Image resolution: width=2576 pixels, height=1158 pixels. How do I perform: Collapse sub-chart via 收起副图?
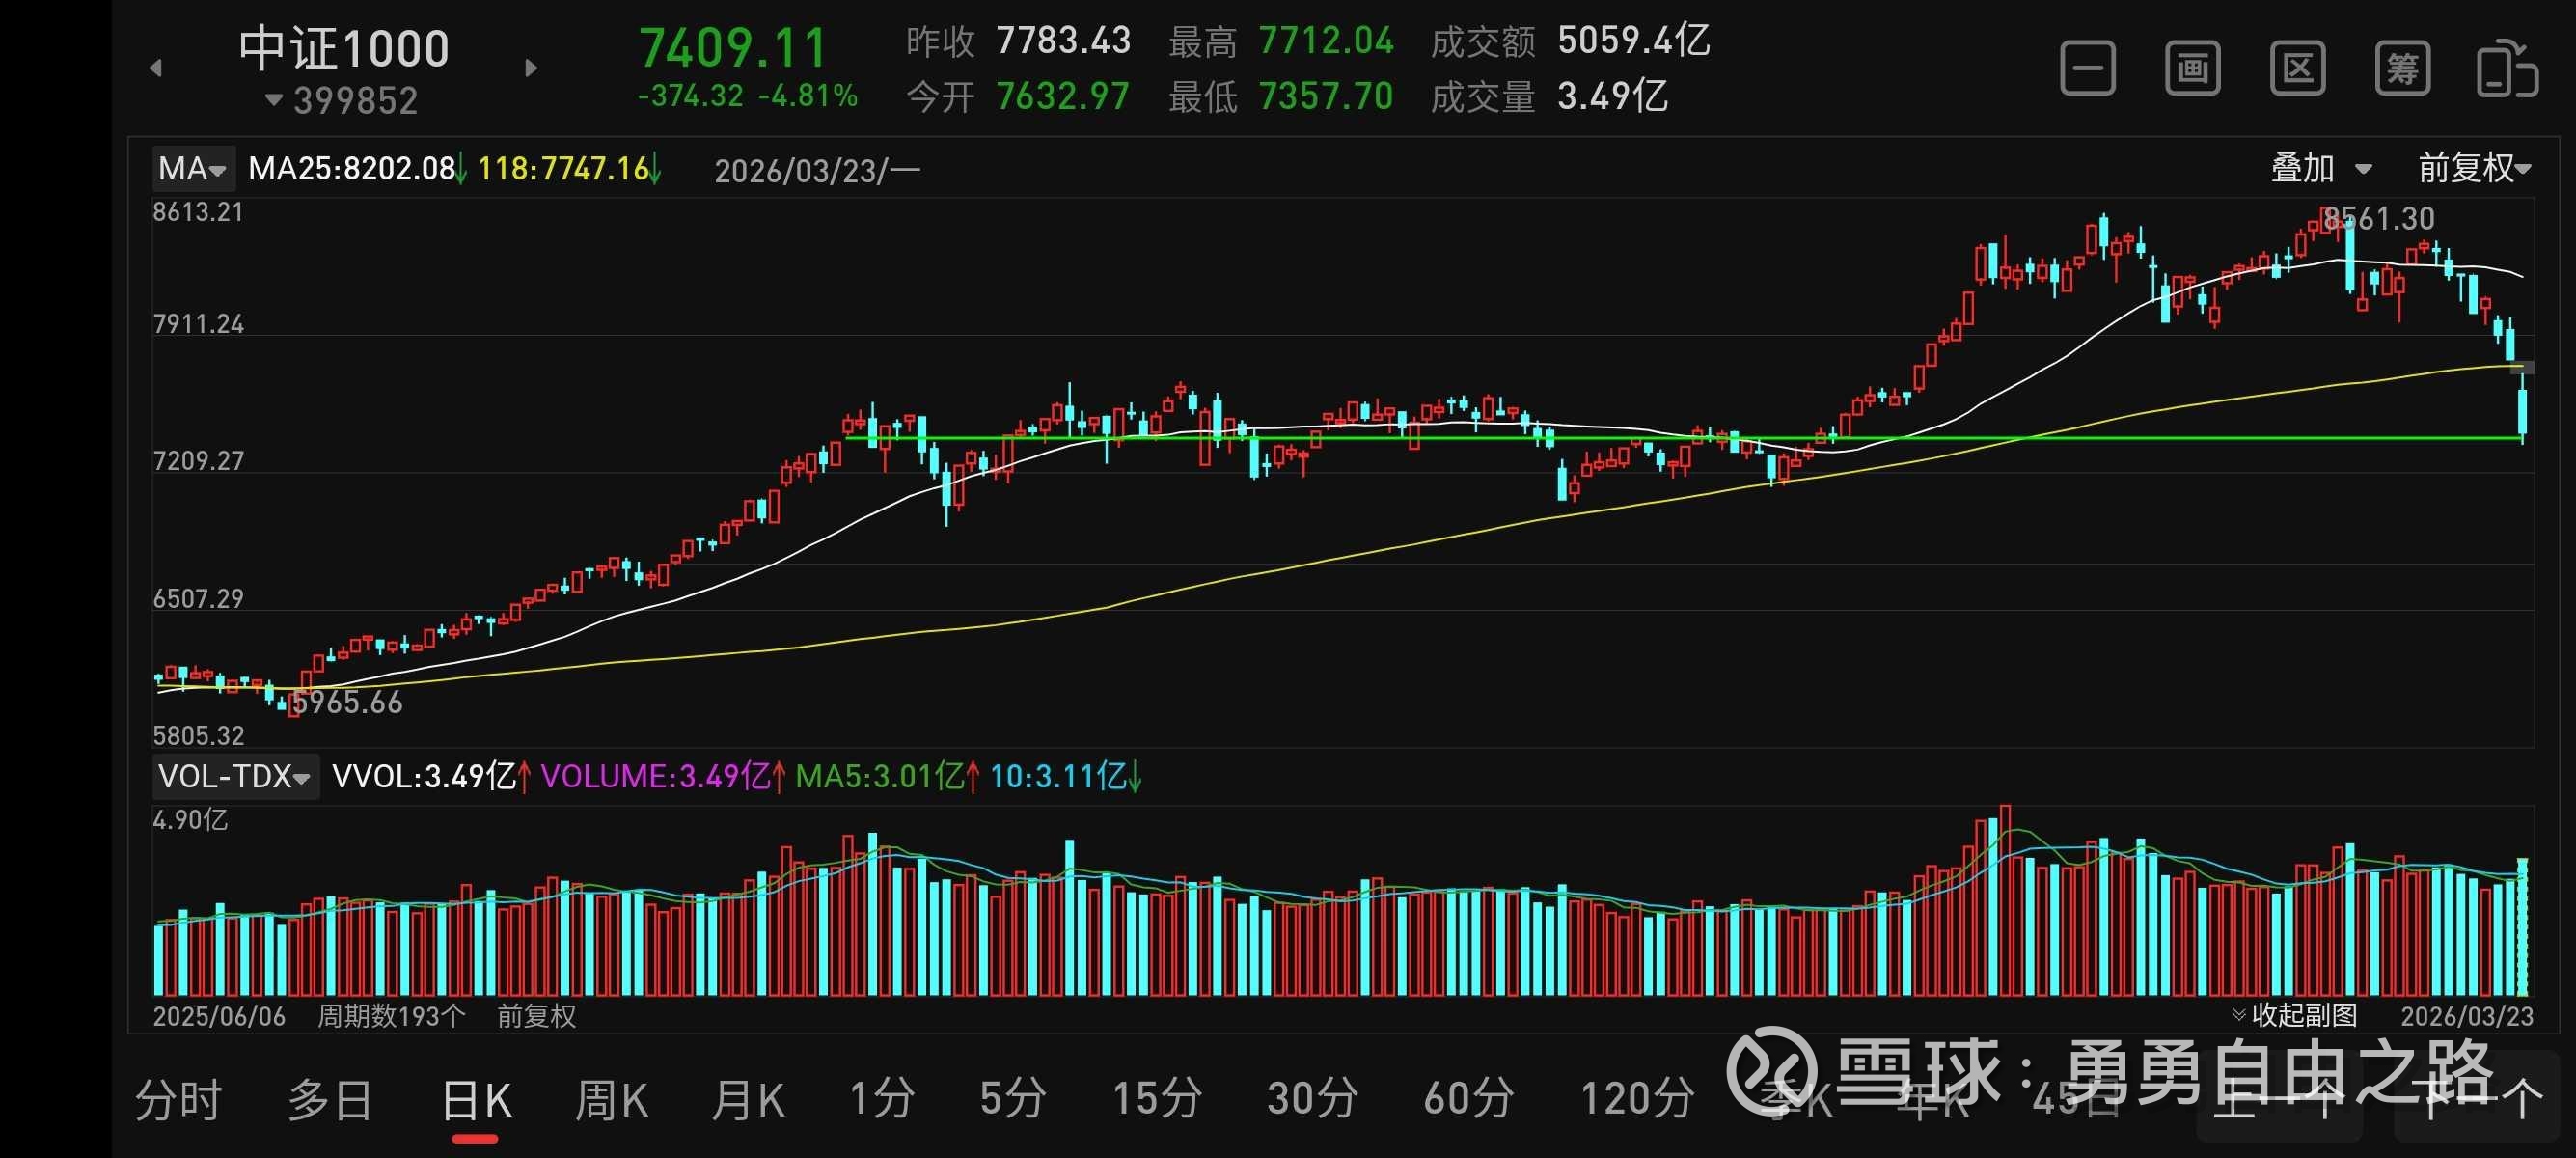[x=2295, y=1016]
